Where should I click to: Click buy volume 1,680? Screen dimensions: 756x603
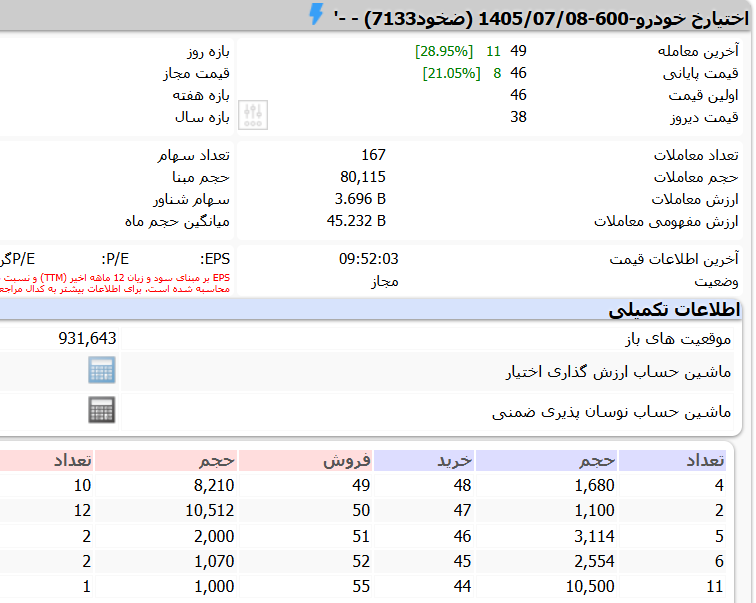coord(594,485)
